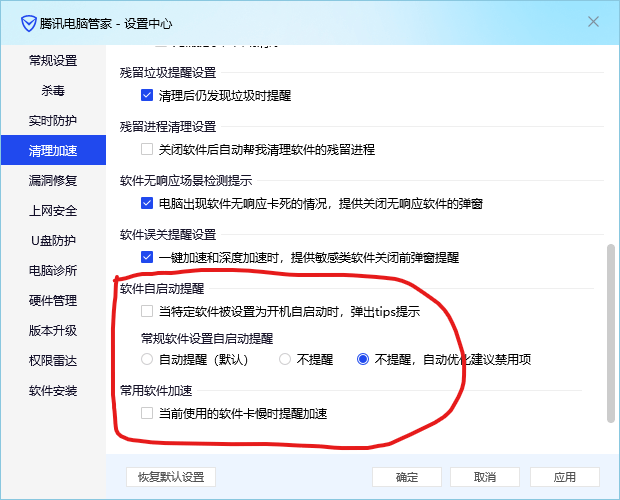The width and height of the screenshot is (620, 500).
Task: Toggle the 电脑出现软件无响应卡死 popup checkbox
Action: [x=147, y=204]
